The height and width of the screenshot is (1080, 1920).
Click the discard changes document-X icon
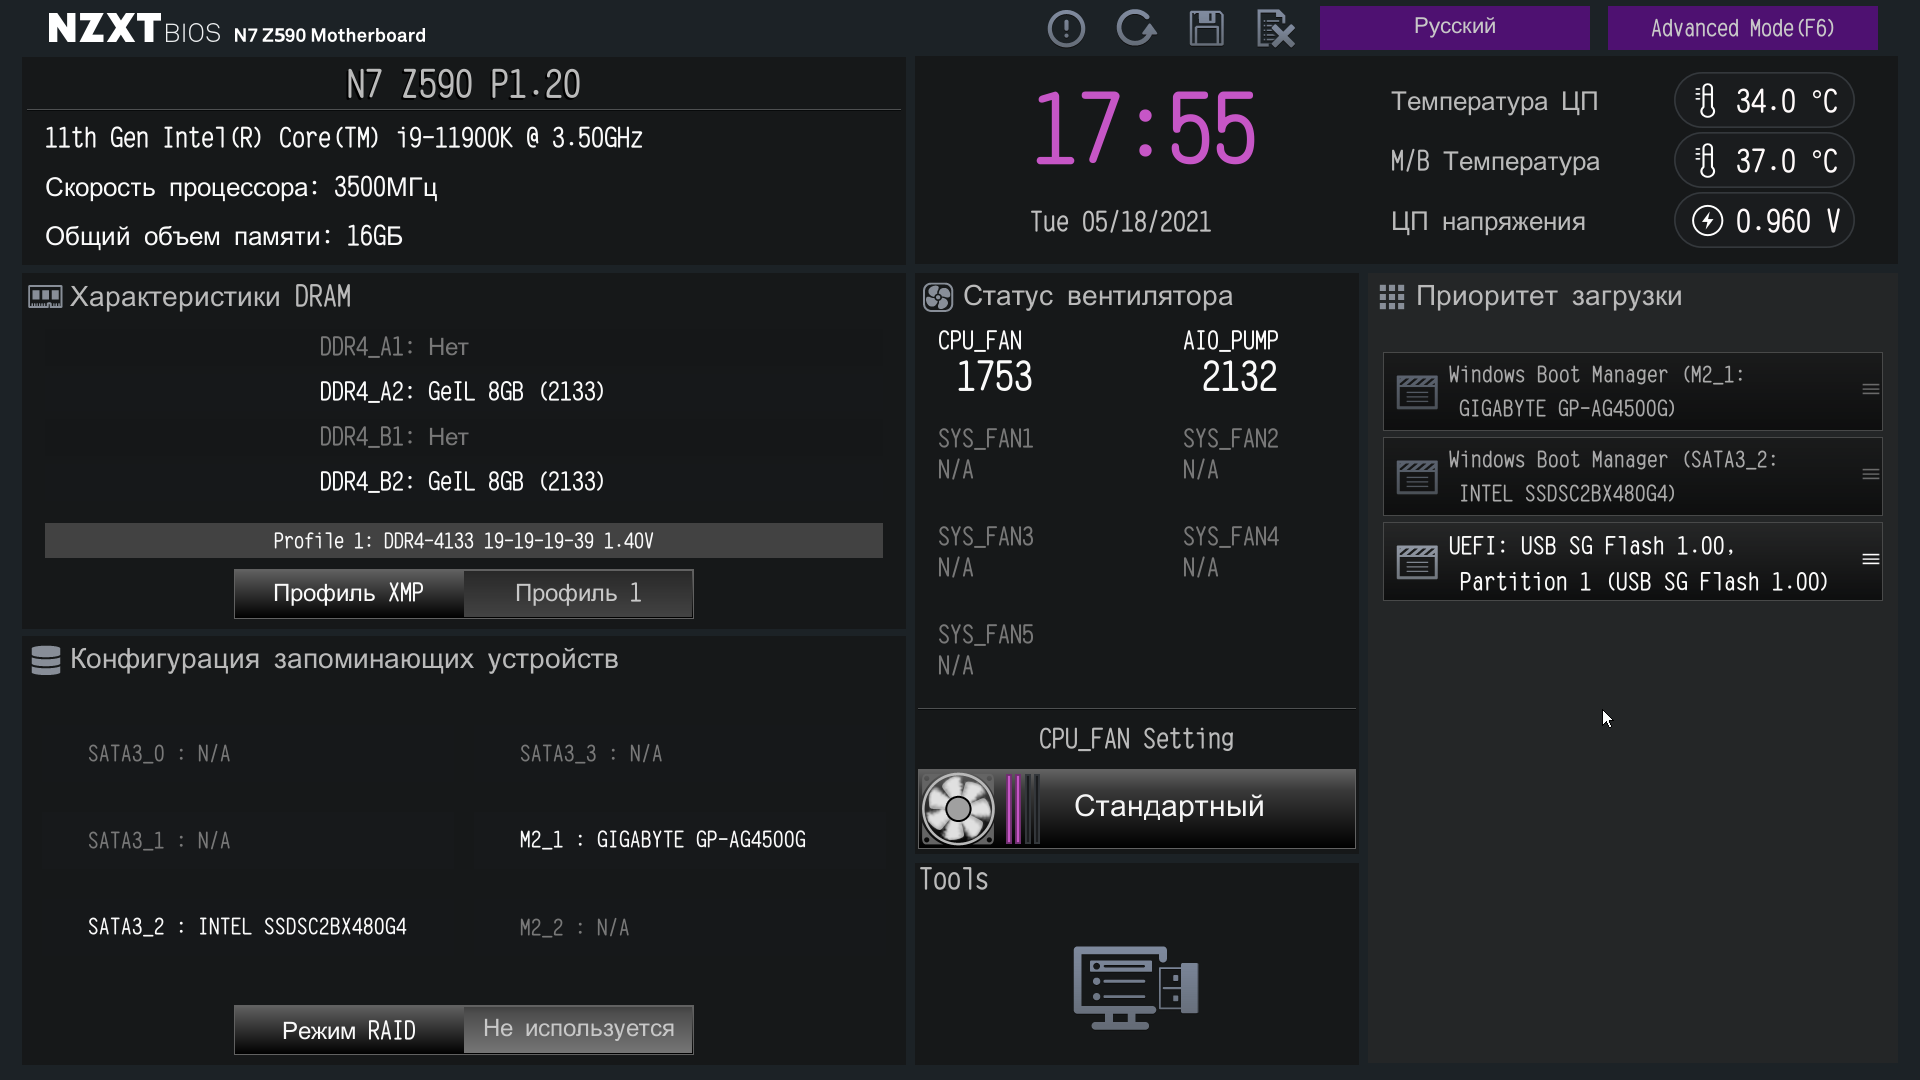(1275, 28)
